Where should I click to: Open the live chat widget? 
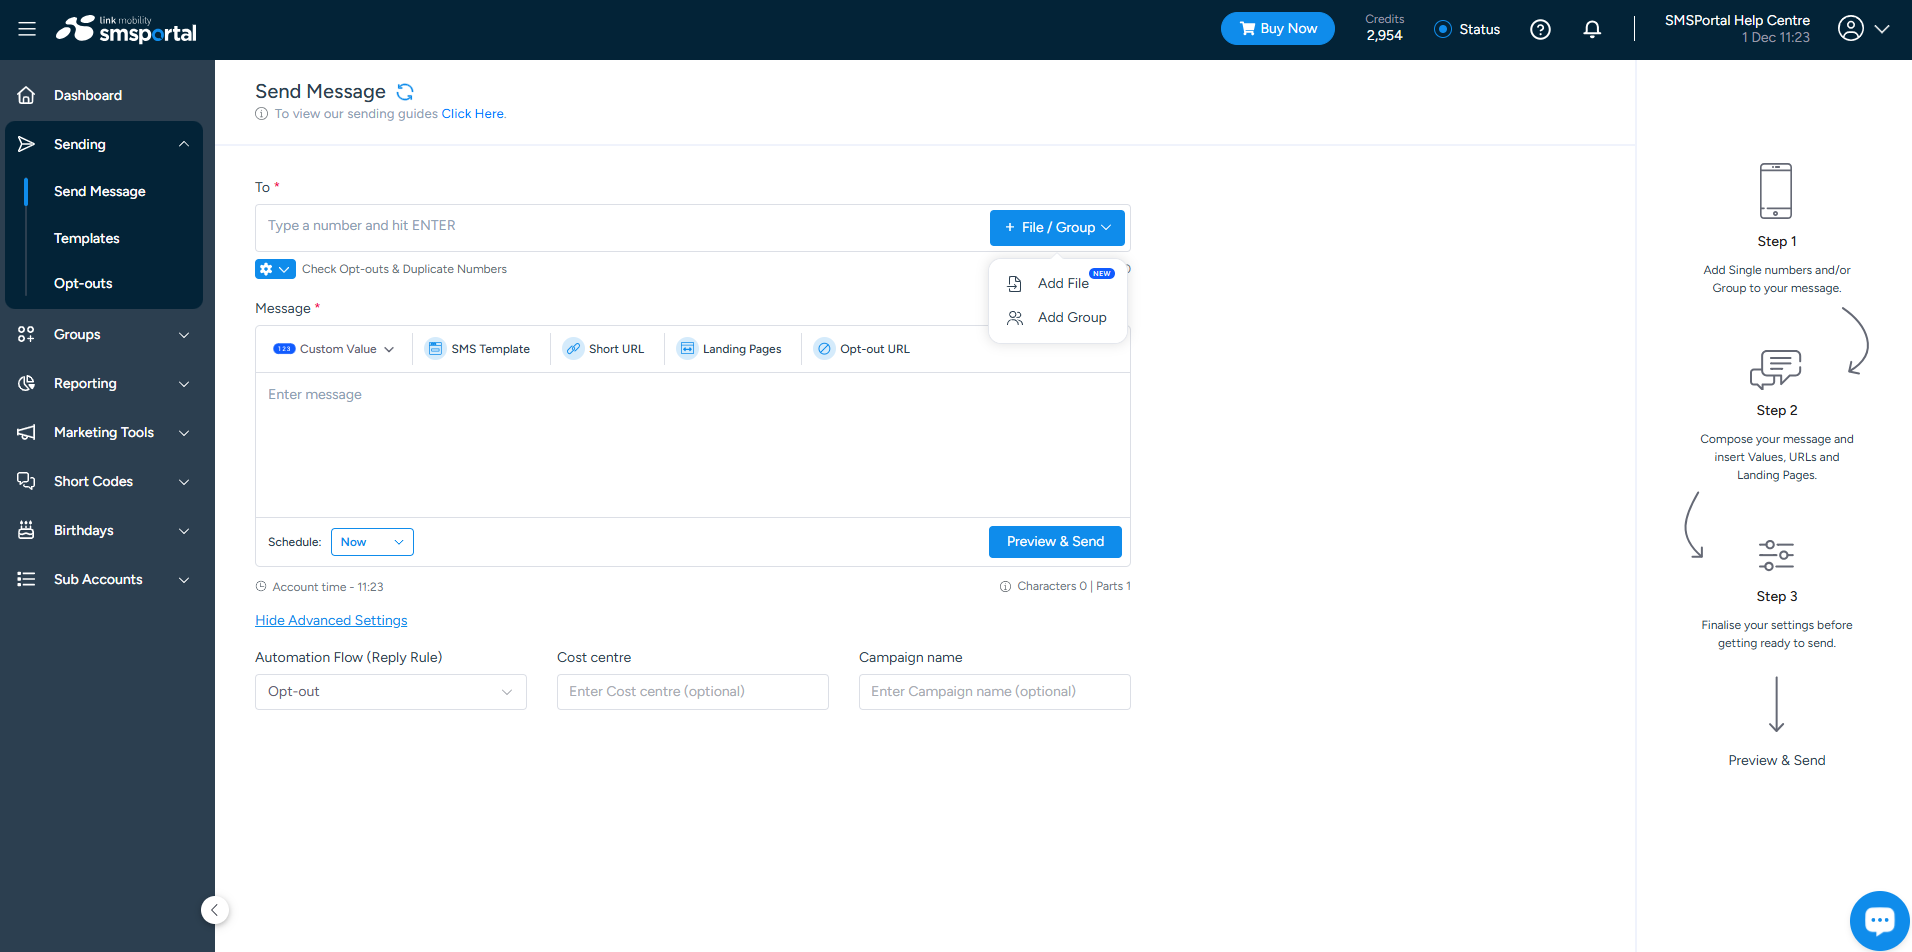click(1879, 920)
